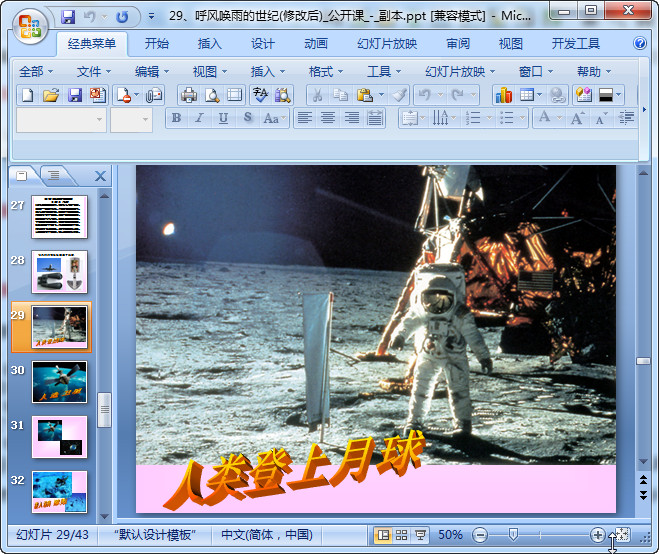
Task: Fit slide to current window
Action: [622, 535]
